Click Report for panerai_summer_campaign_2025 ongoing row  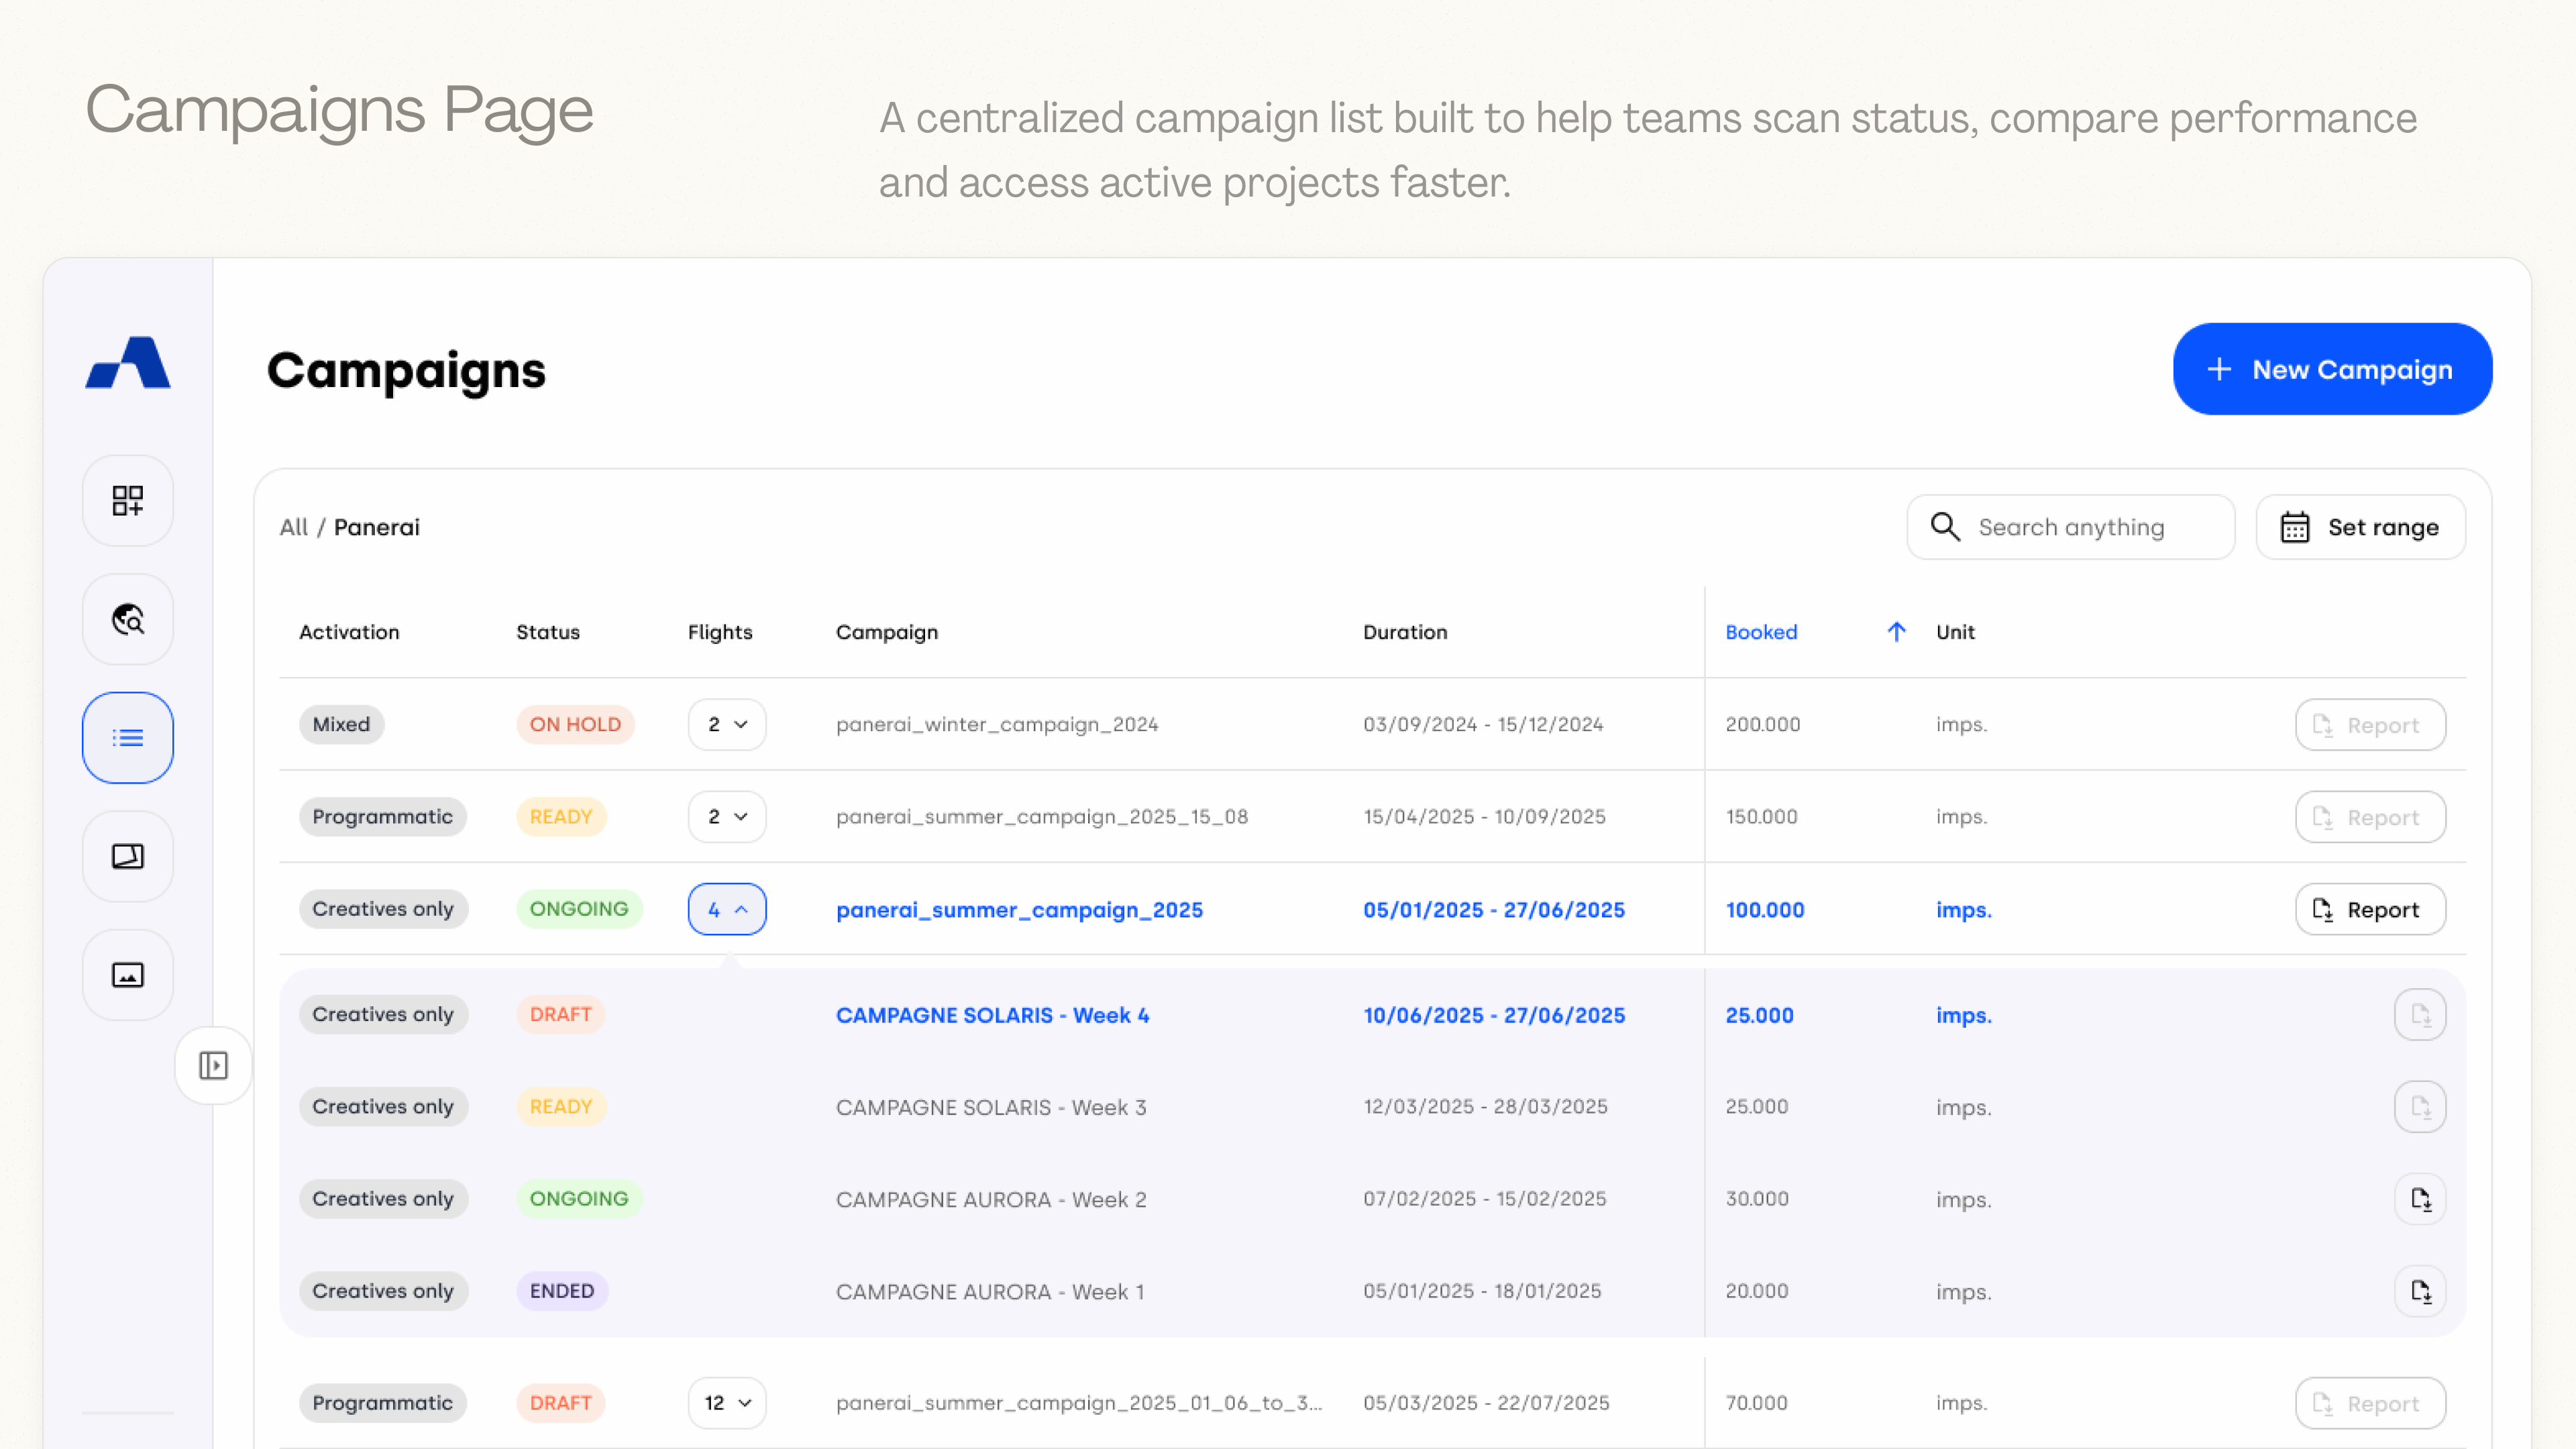click(2370, 909)
